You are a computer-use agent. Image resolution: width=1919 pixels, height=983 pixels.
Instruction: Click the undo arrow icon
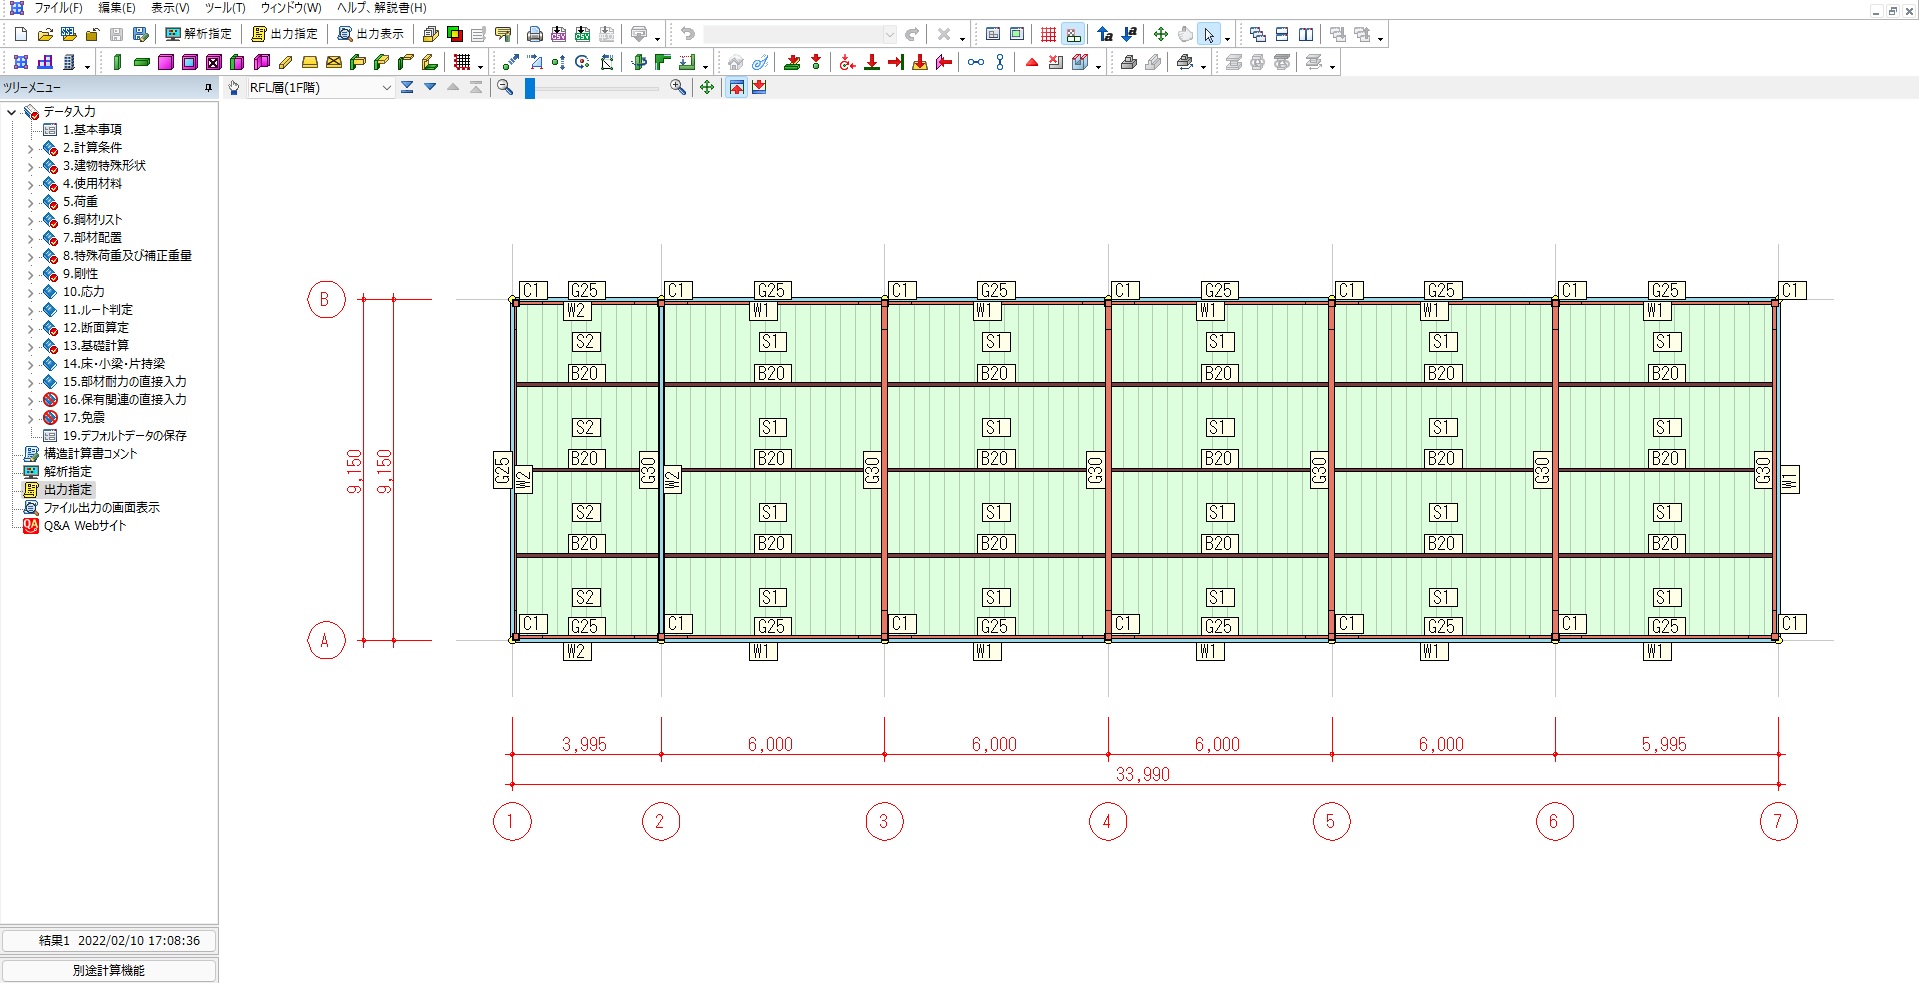tap(688, 34)
